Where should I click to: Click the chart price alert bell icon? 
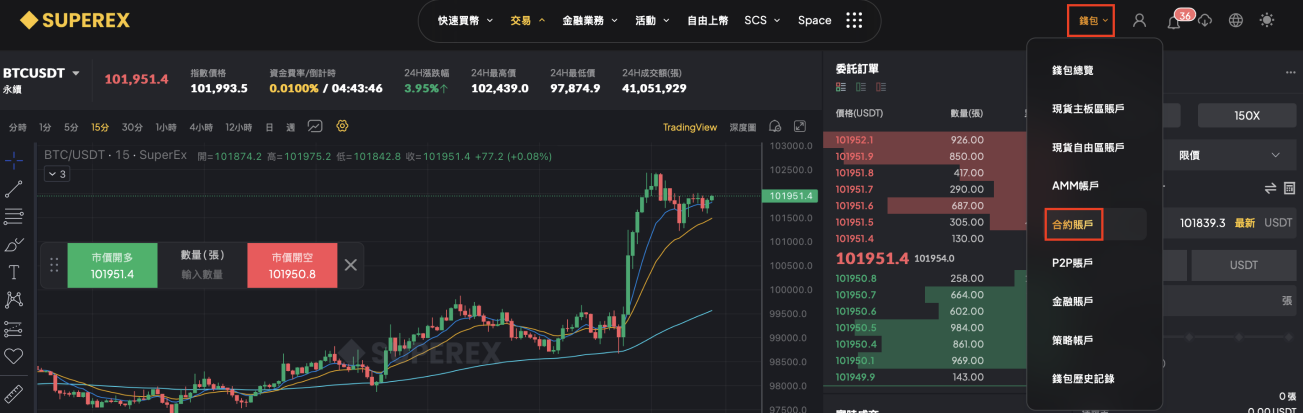click(776, 127)
